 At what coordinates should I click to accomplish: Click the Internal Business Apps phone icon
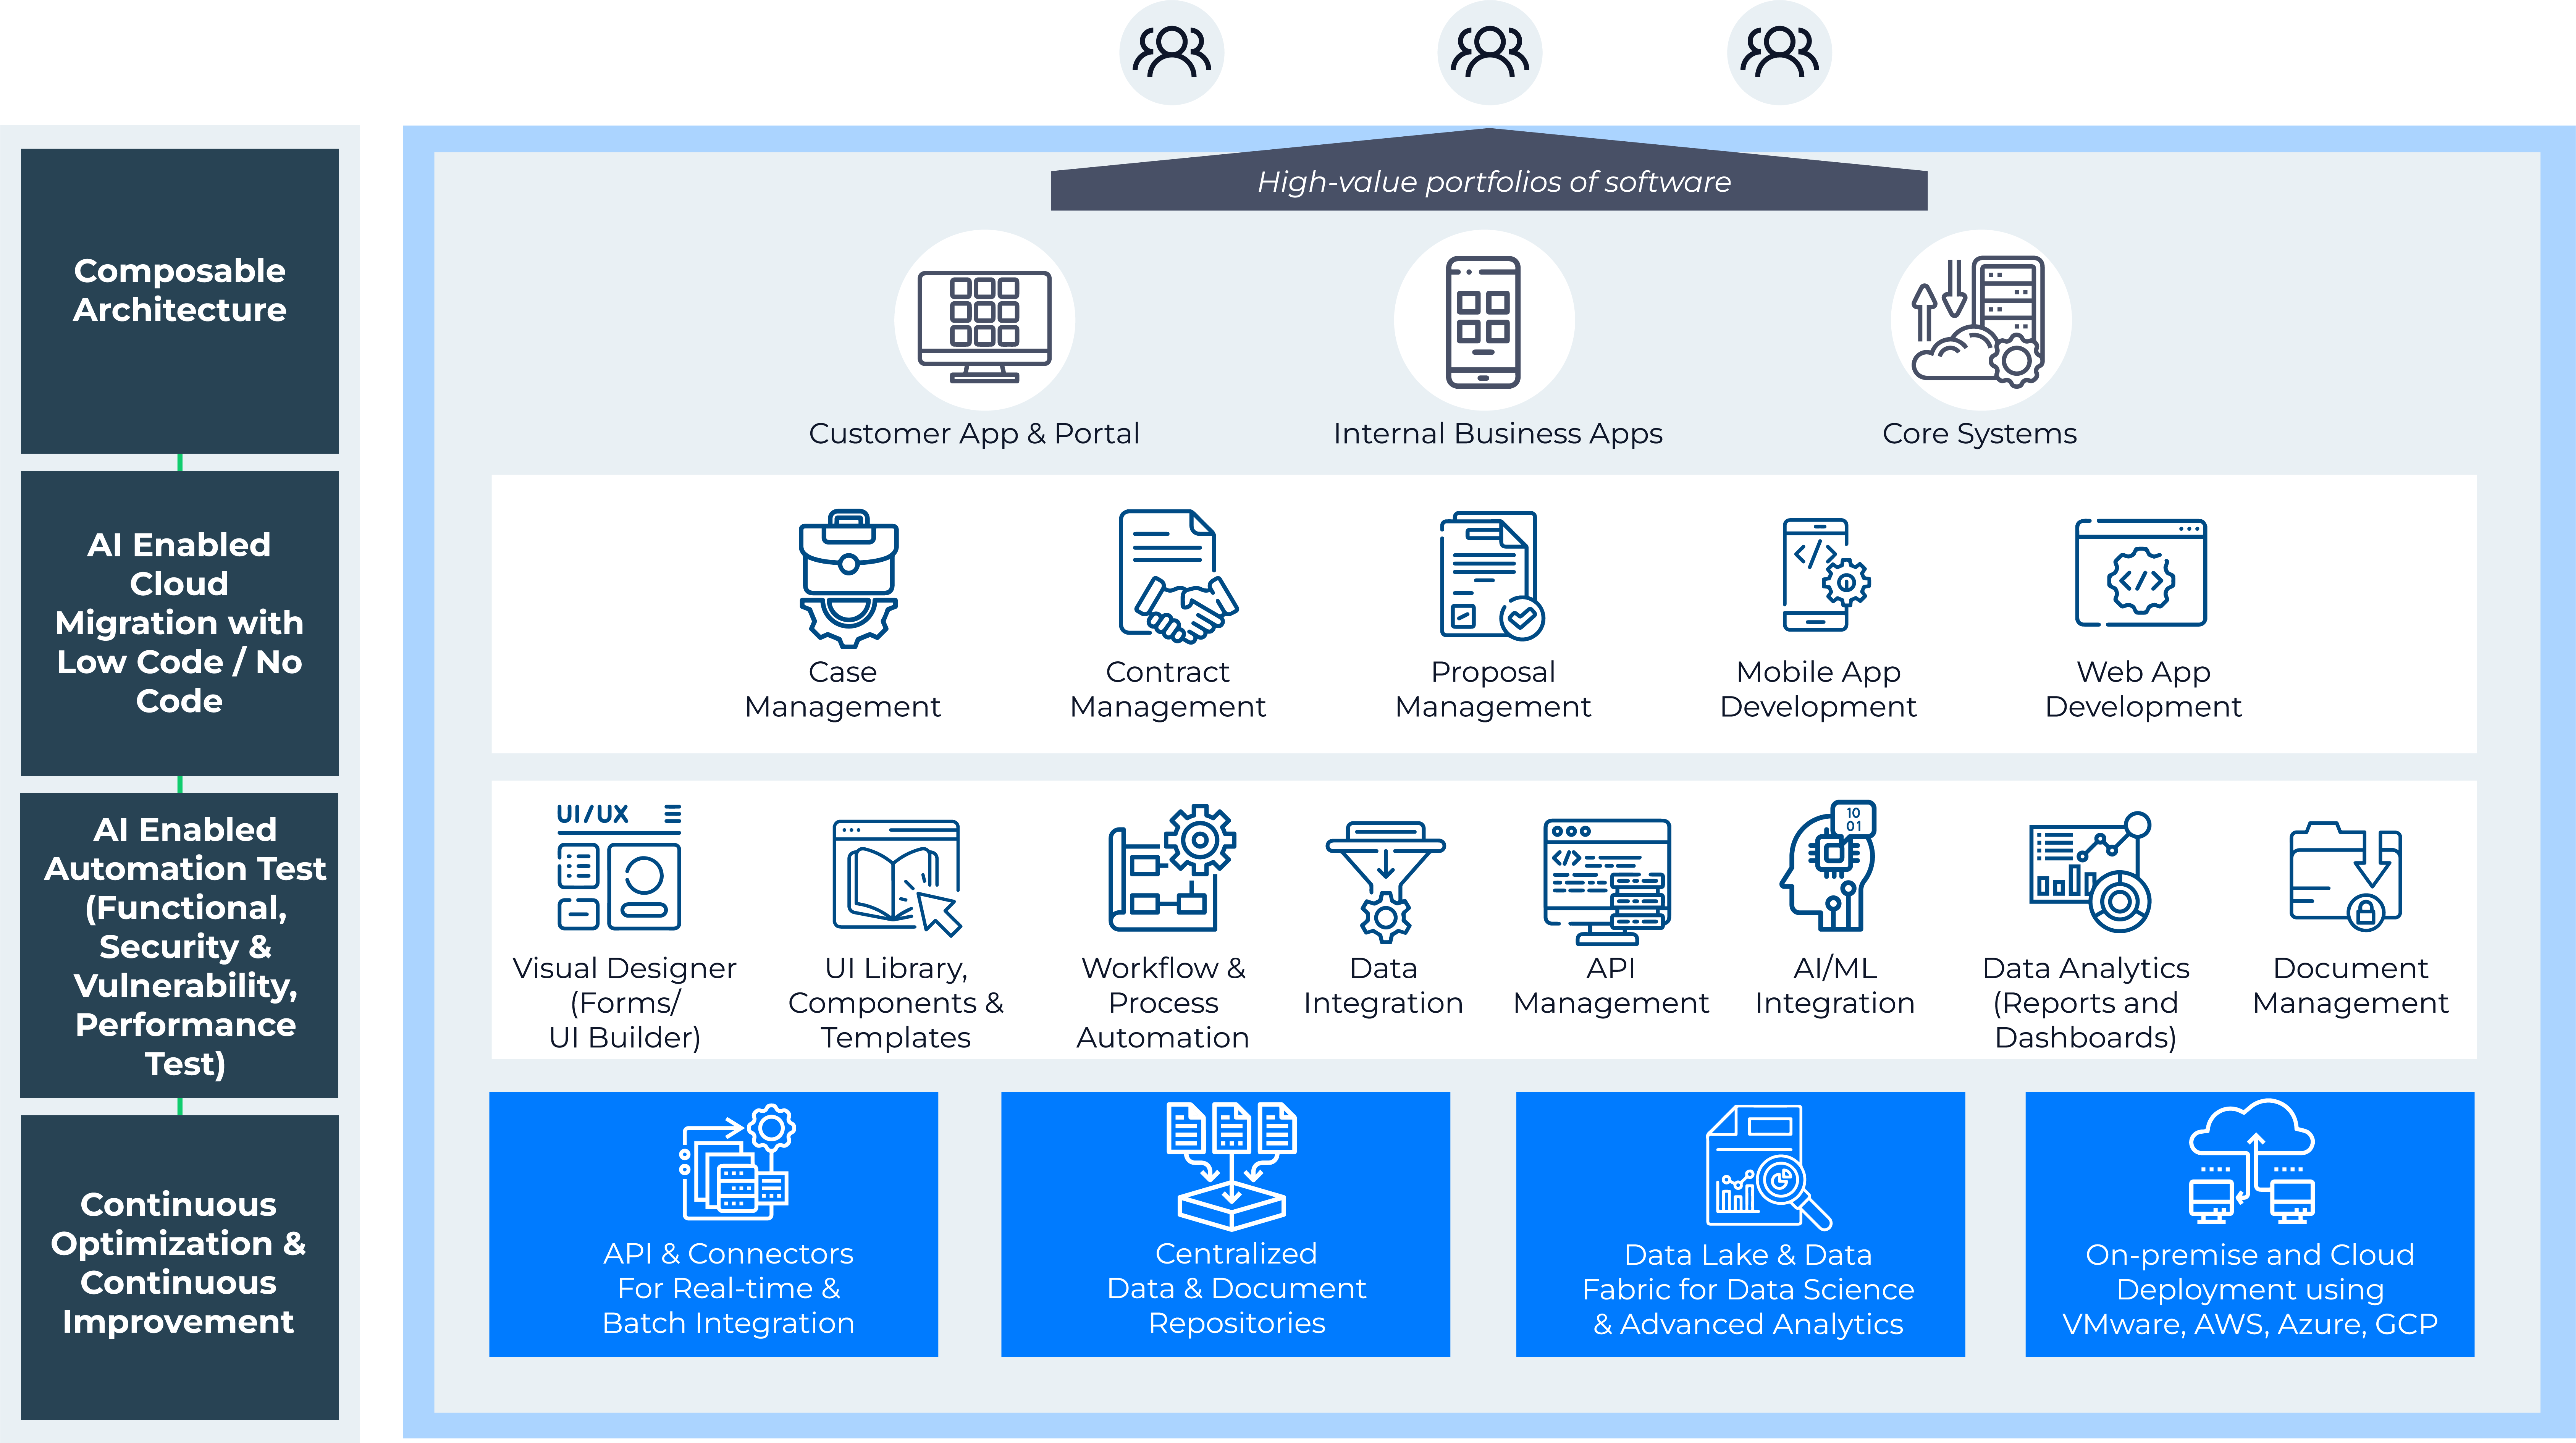click(x=1483, y=321)
